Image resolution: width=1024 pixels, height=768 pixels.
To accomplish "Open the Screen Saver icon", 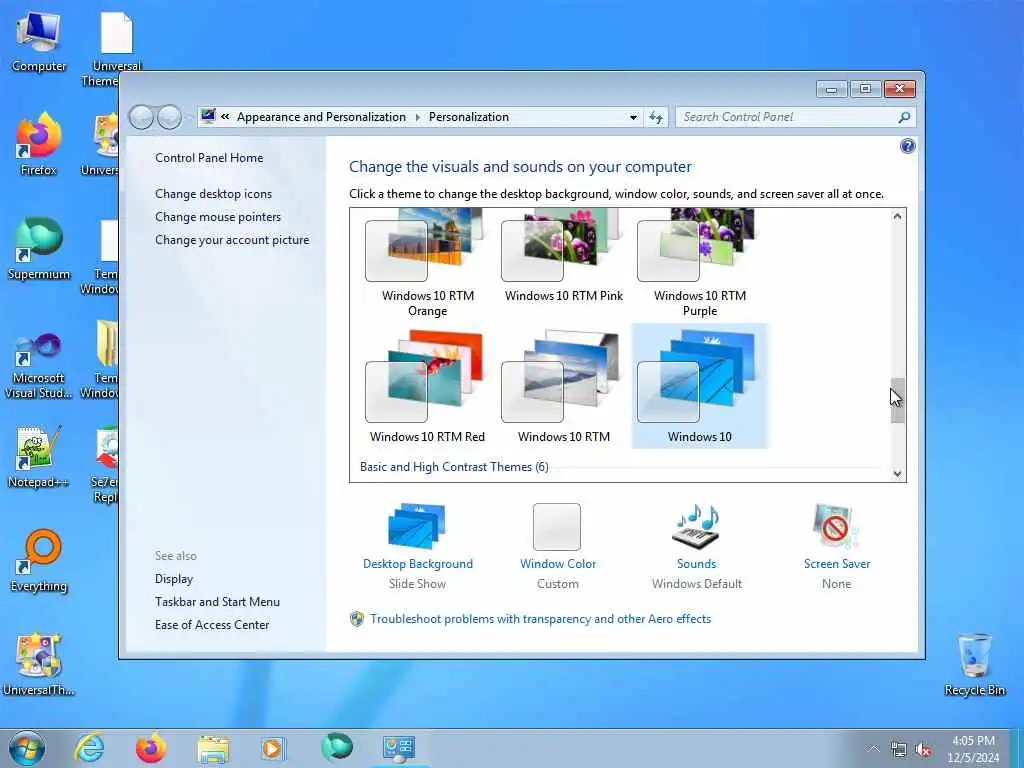I will (x=836, y=526).
